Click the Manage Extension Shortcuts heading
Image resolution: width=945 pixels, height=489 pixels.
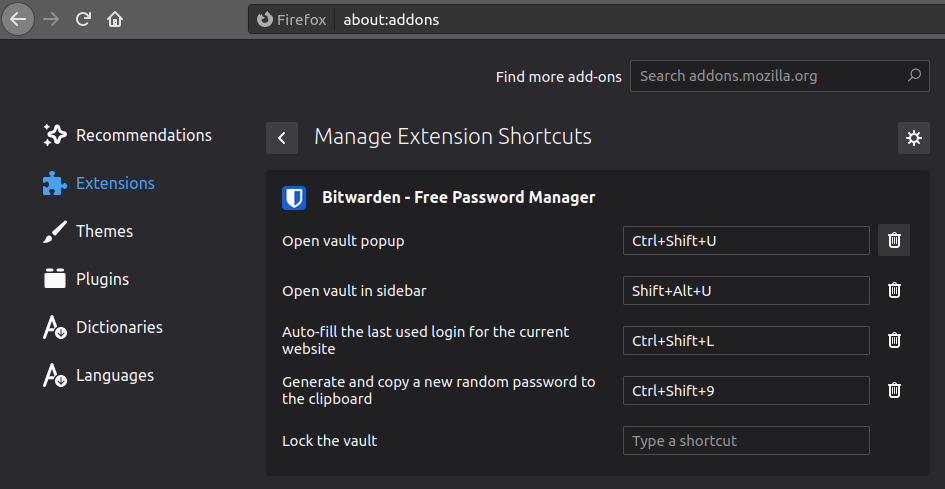click(453, 137)
